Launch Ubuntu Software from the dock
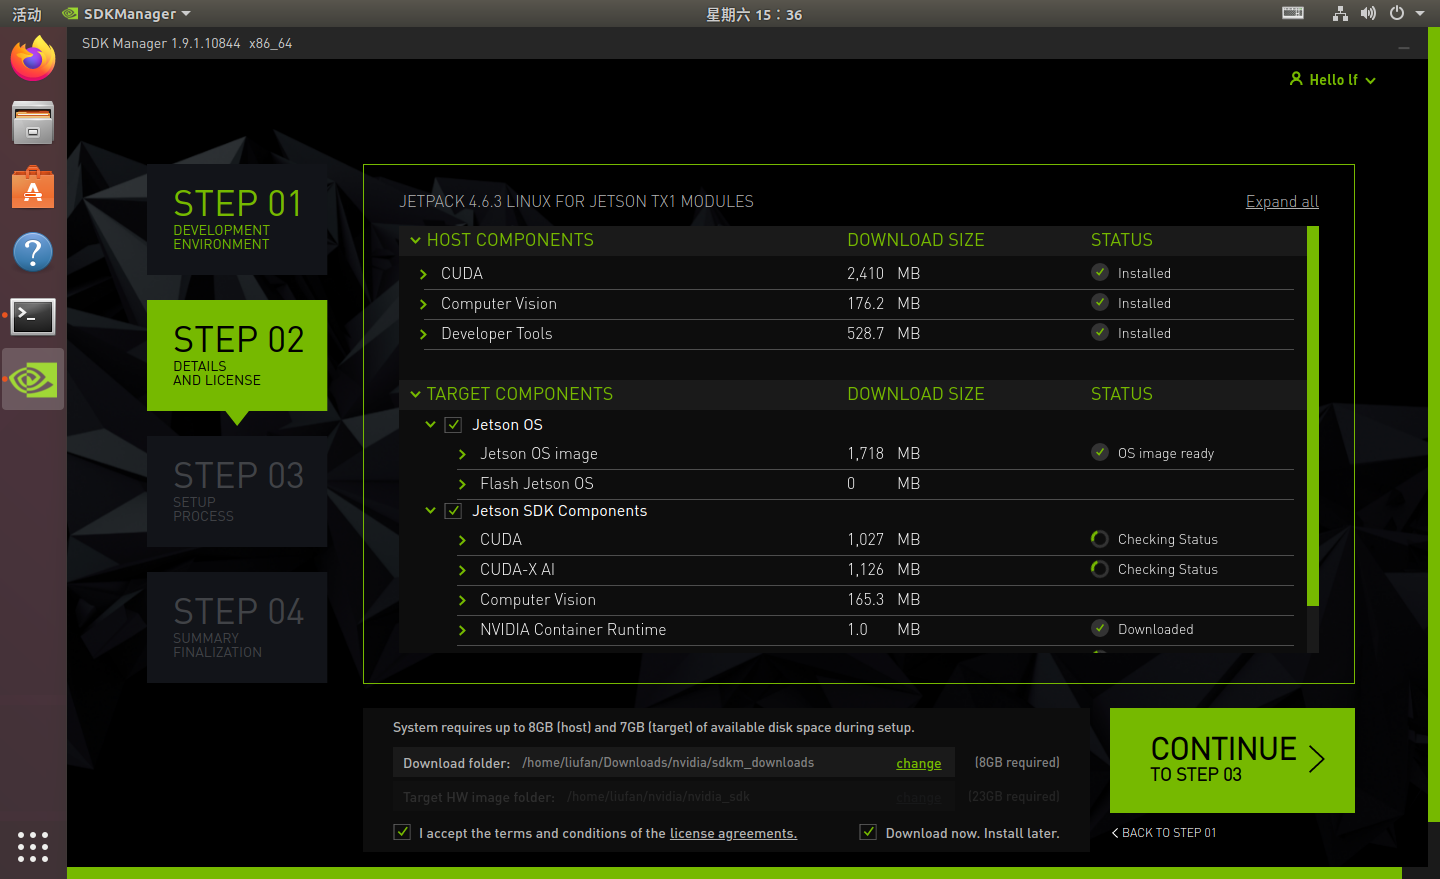1440x879 pixels. pyautogui.click(x=33, y=187)
